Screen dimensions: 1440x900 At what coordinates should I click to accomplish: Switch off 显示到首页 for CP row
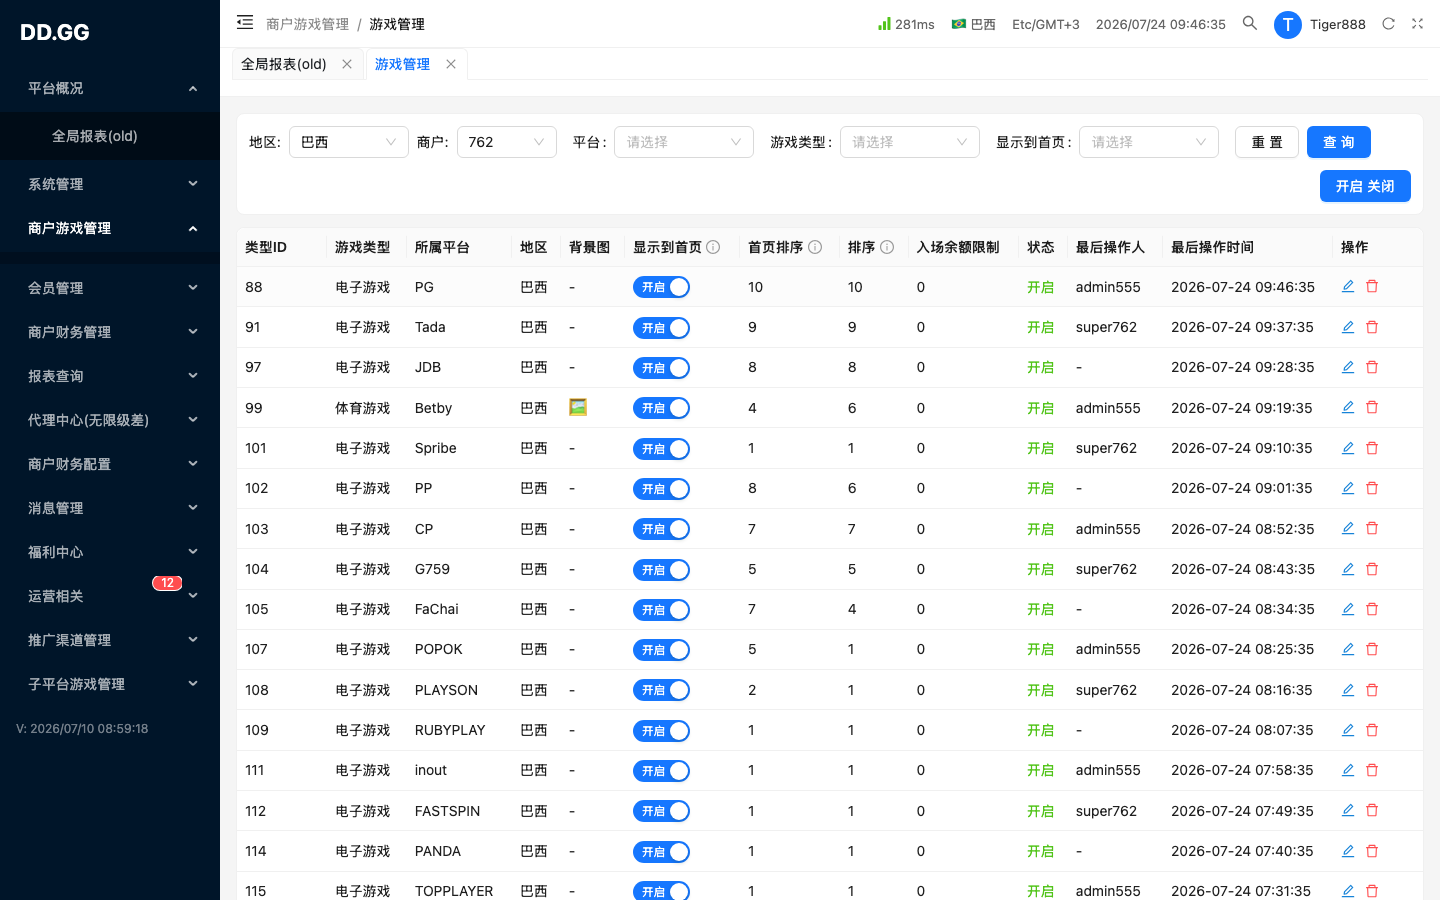661,529
